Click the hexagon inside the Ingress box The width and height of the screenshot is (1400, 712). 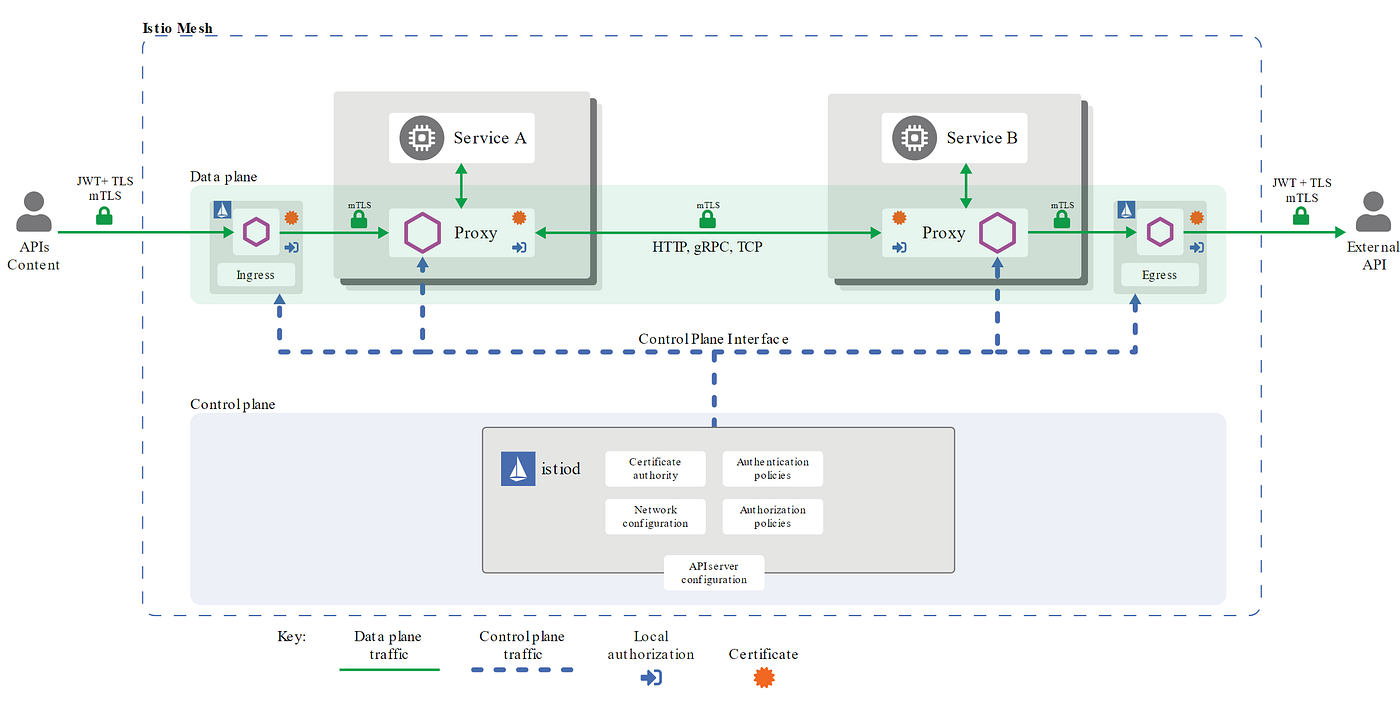(256, 231)
